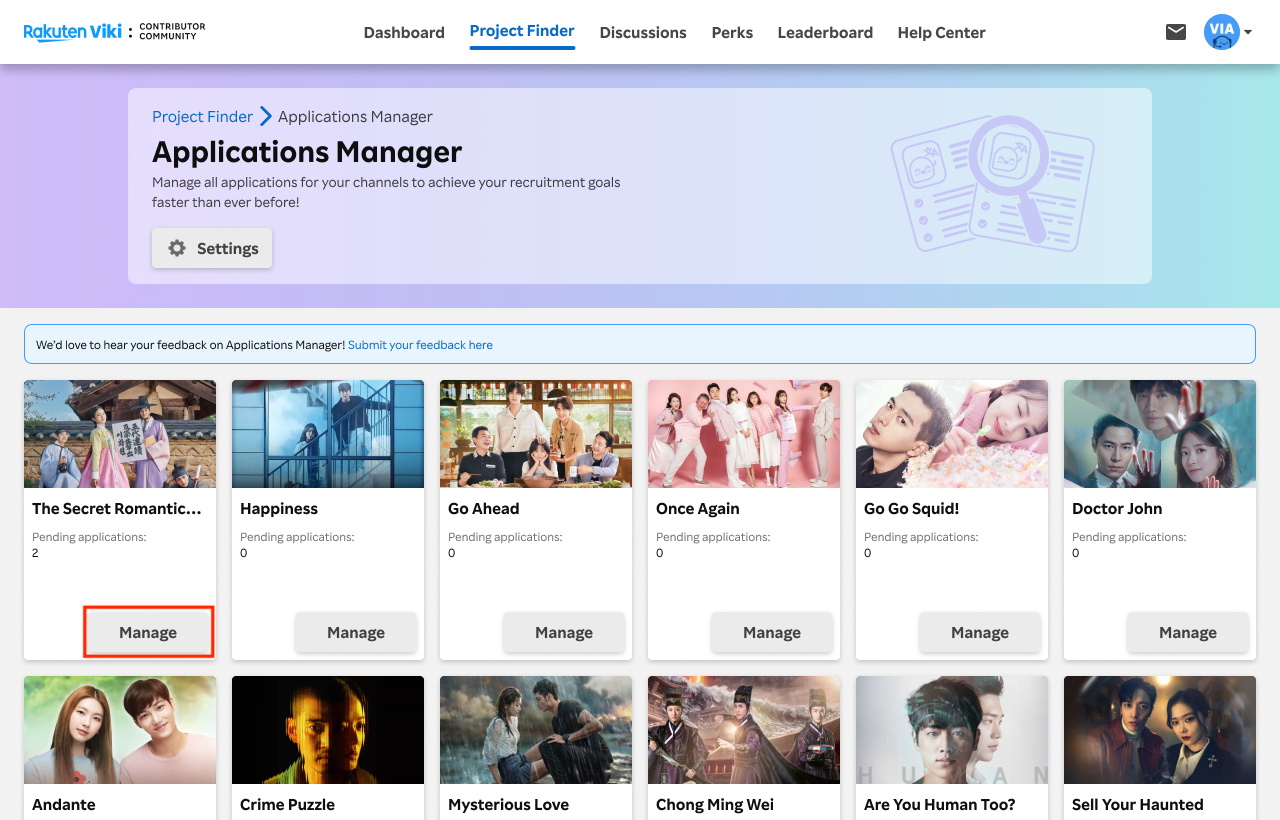Open Doctor John poster thumbnail
Viewport: 1280px width, 820px height.
[x=1160, y=434]
